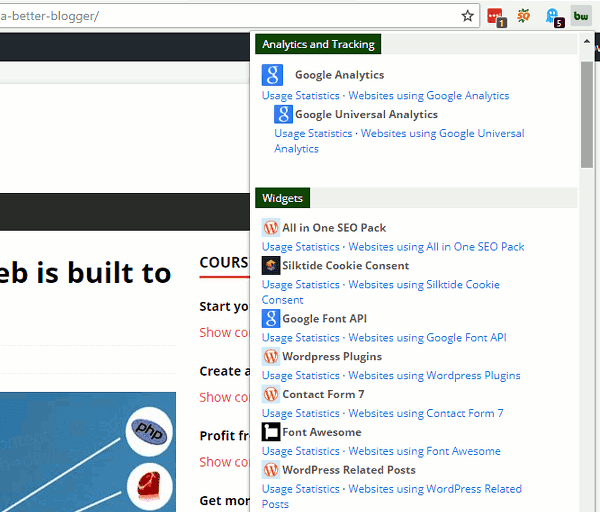Open the red extension with badge 1
This screenshot has width=600, height=512.
496,17
